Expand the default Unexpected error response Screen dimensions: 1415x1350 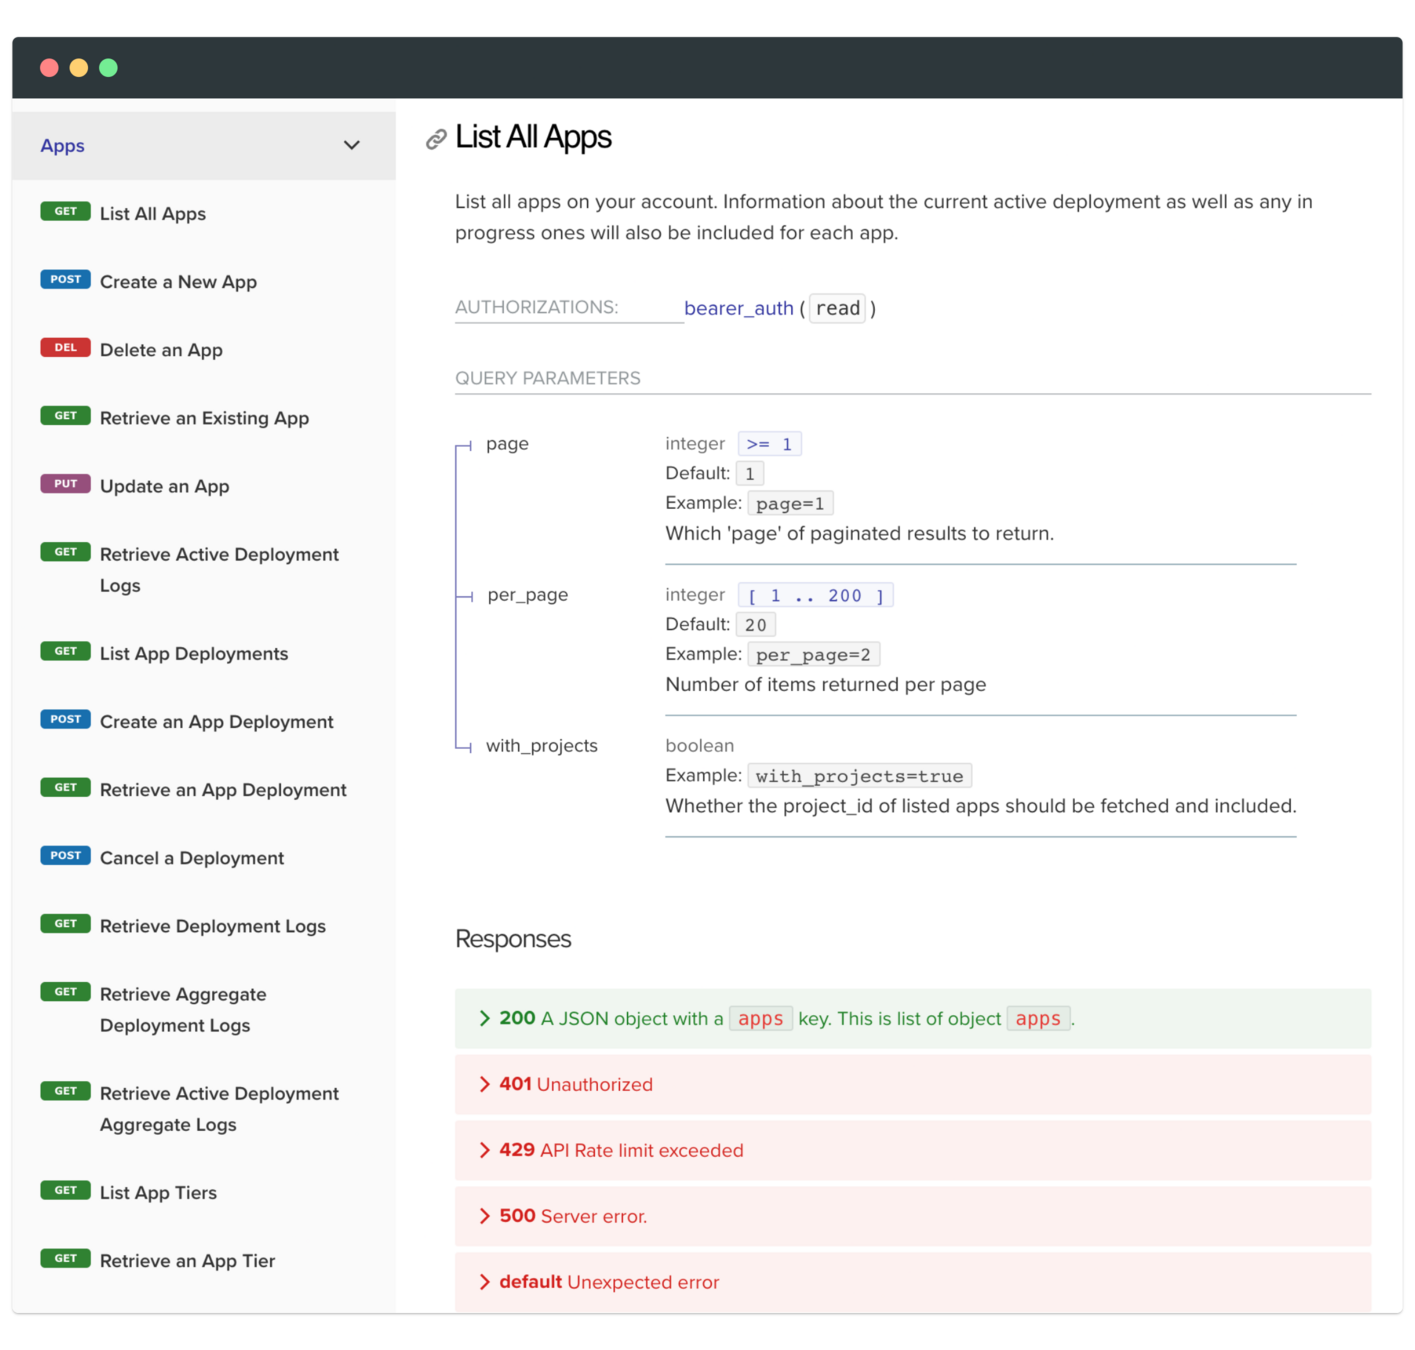coord(485,1282)
